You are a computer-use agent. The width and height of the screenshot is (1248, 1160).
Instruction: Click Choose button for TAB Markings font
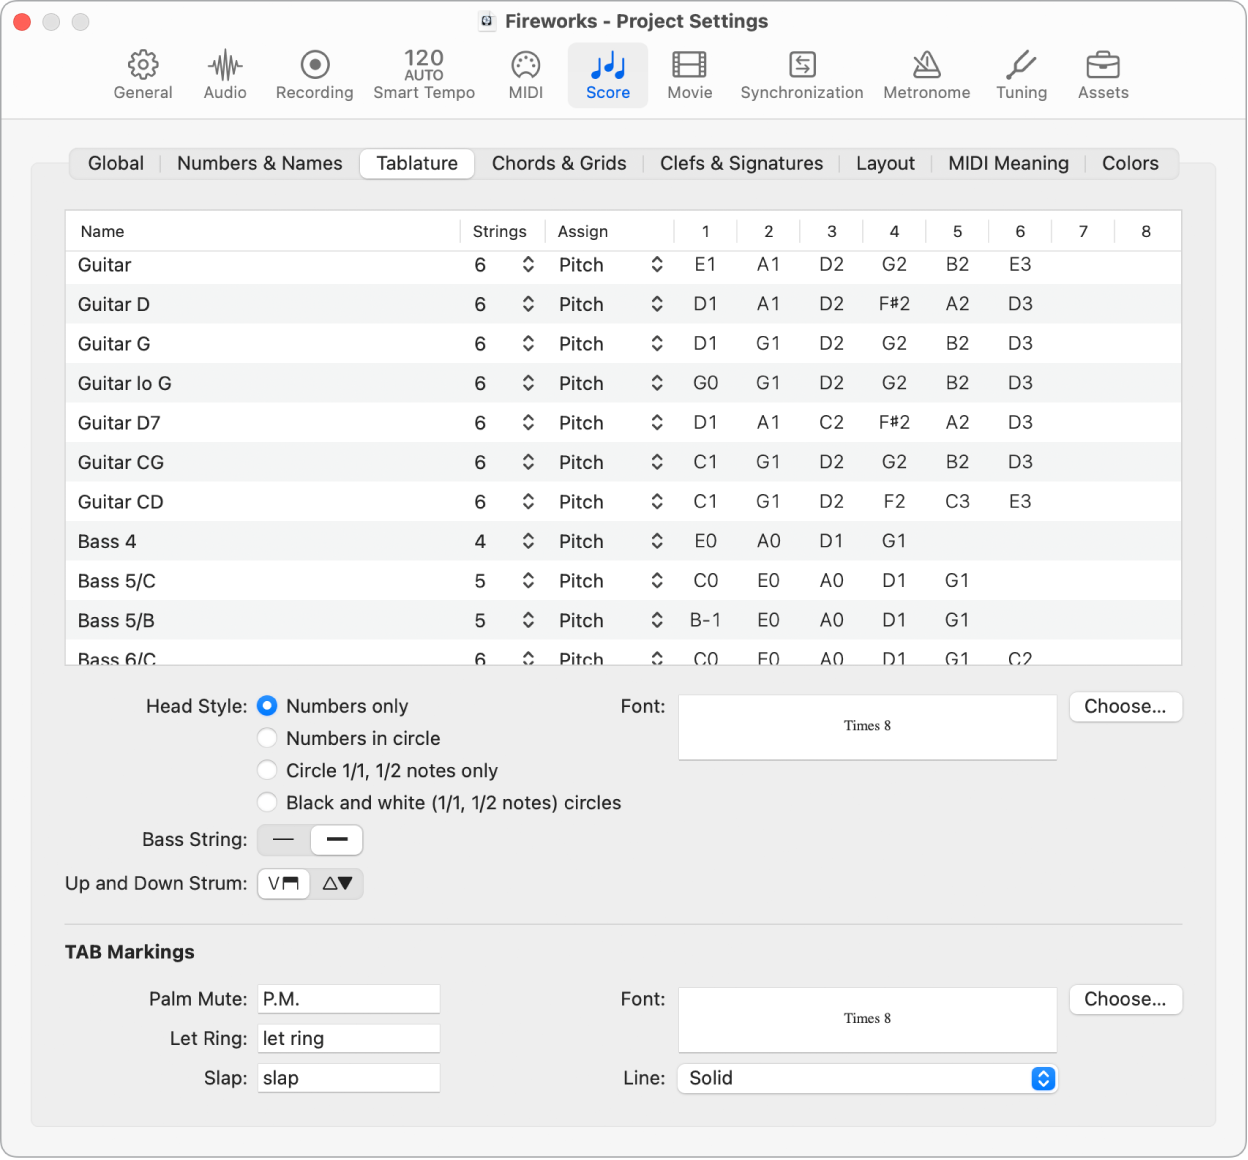click(1125, 999)
